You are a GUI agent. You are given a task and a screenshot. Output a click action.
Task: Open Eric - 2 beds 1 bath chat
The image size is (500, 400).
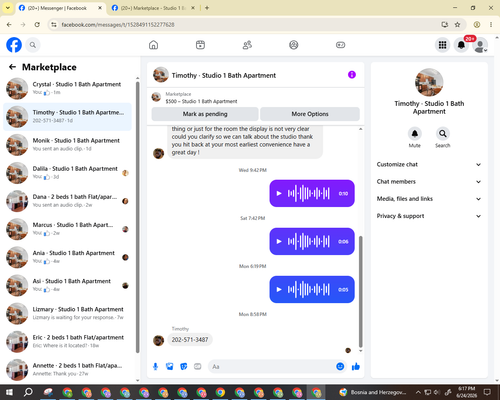pos(67,342)
